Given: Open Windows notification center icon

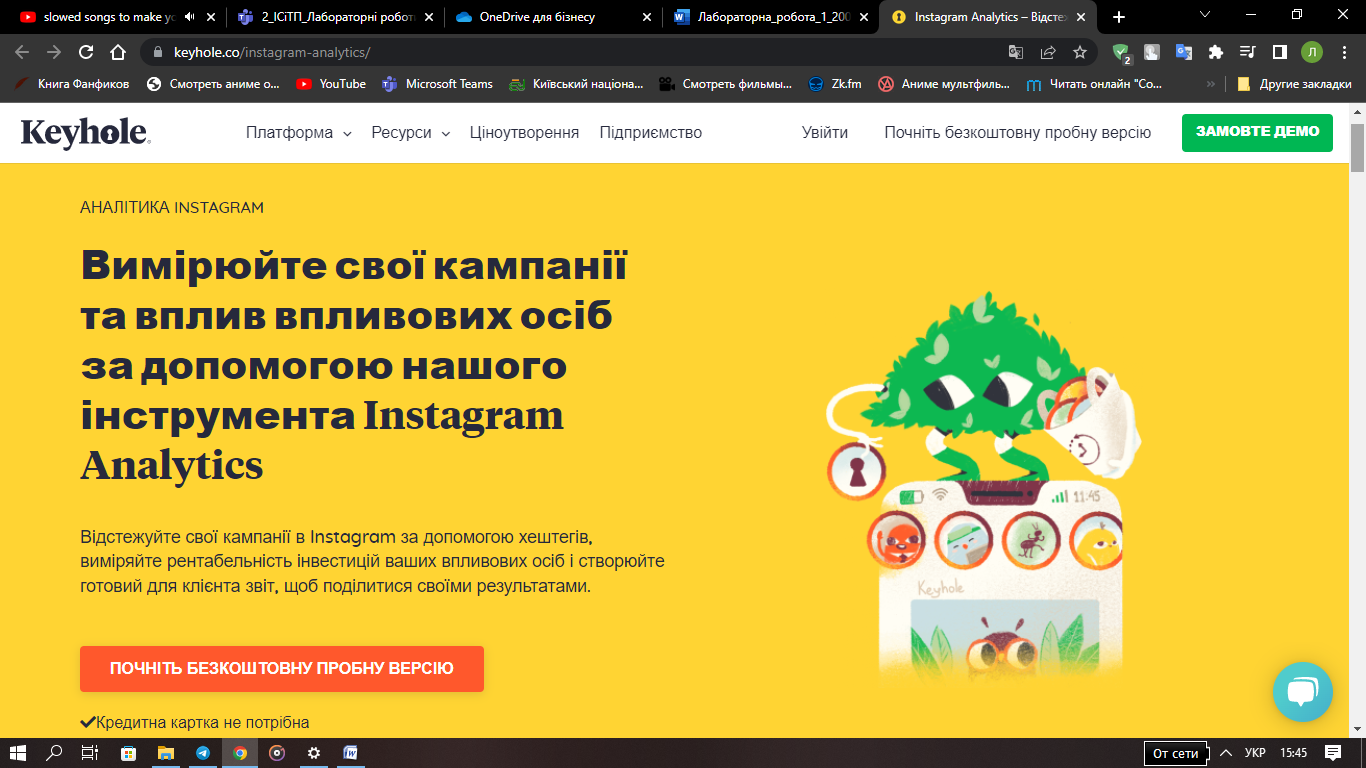Looking at the screenshot, I should [1333, 753].
